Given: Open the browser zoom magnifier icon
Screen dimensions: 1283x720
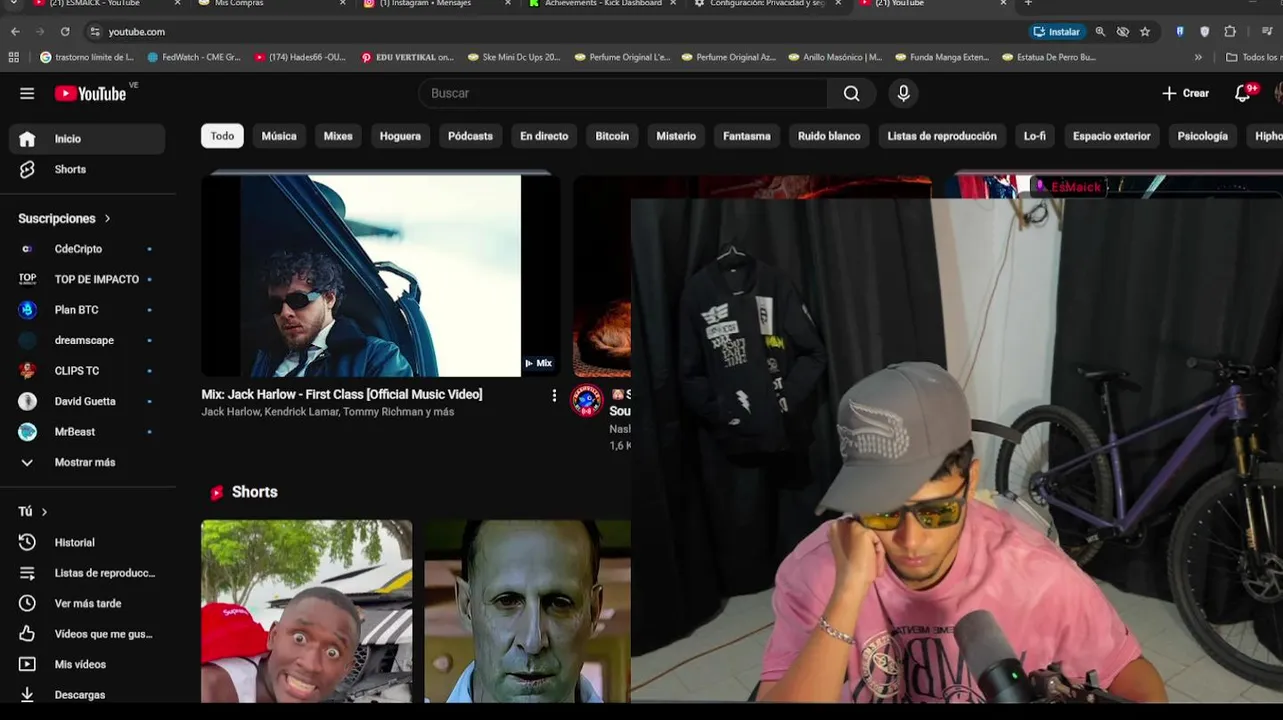Looking at the screenshot, I should [x=1100, y=32].
